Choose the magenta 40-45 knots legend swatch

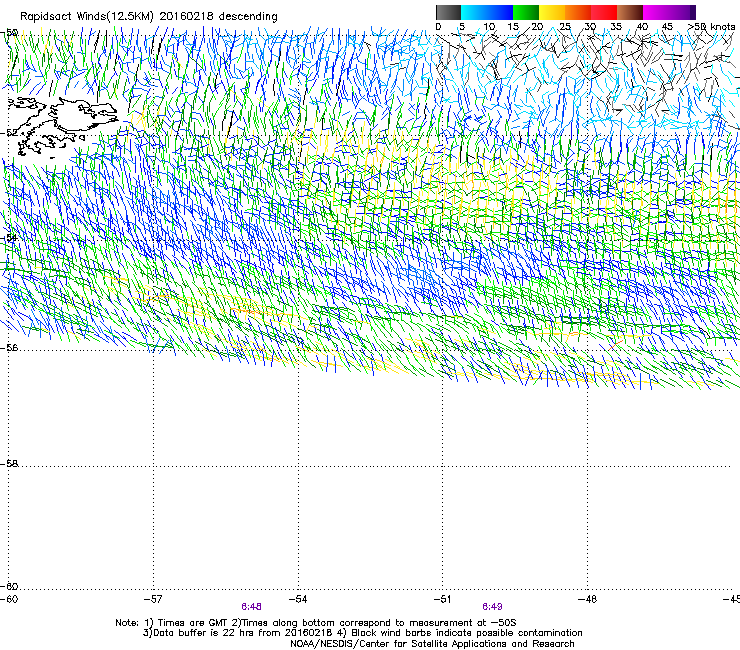(656, 12)
